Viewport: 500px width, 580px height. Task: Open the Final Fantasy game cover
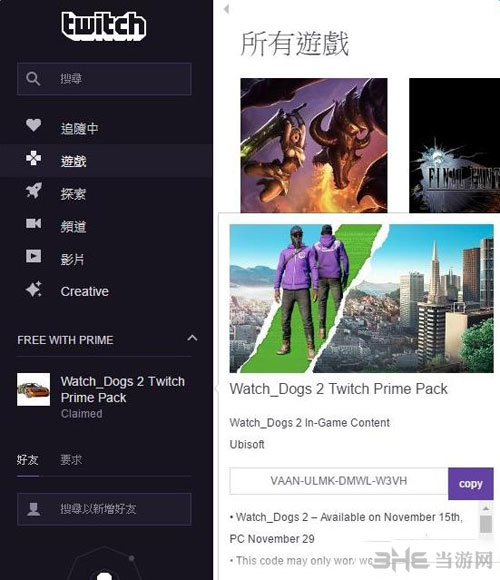[455, 145]
